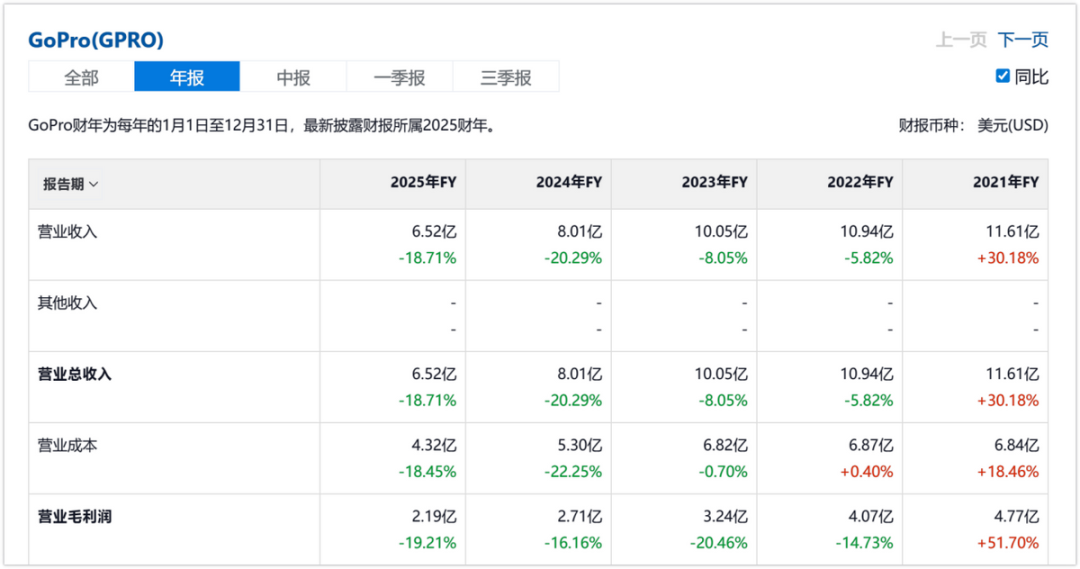Click the 2023年FY column header

(714, 183)
